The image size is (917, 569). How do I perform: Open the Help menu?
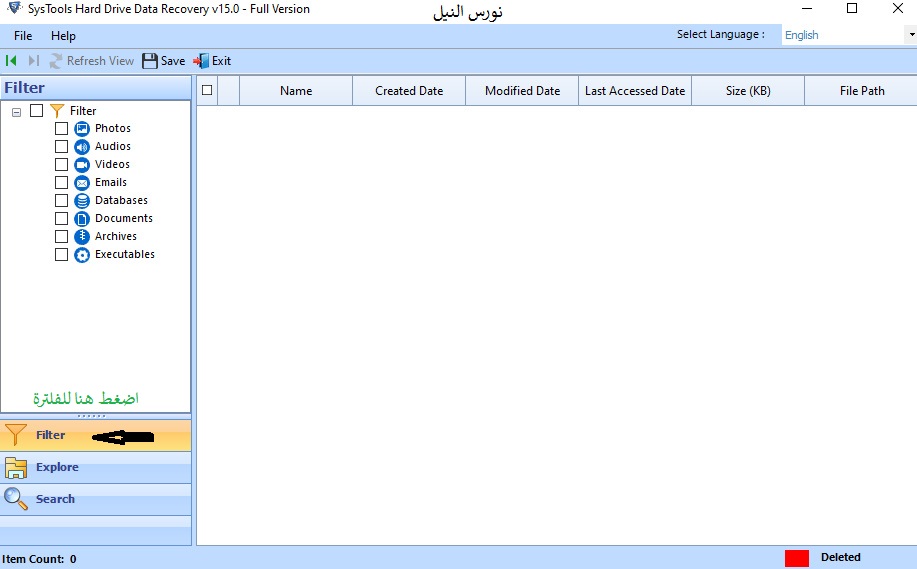click(63, 36)
